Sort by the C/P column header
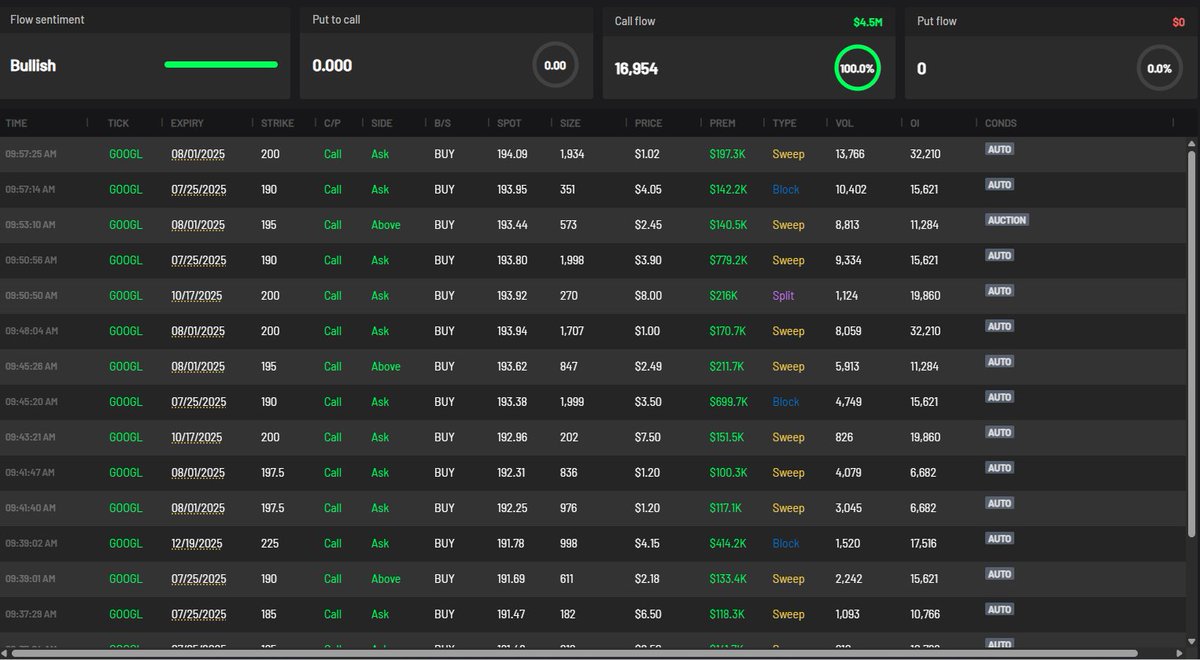Image resolution: width=1200 pixels, height=660 pixels. pyautogui.click(x=332, y=123)
